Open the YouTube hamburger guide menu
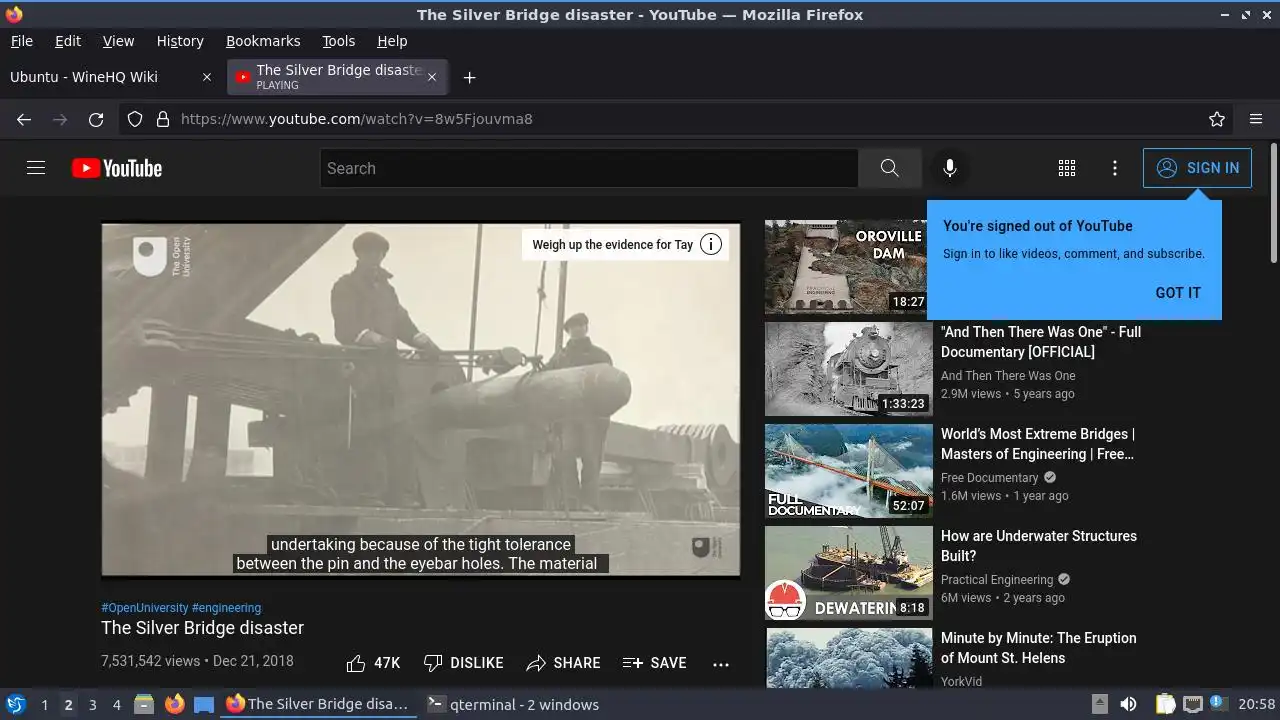Screen dimensions: 1280x720 [36, 168]
